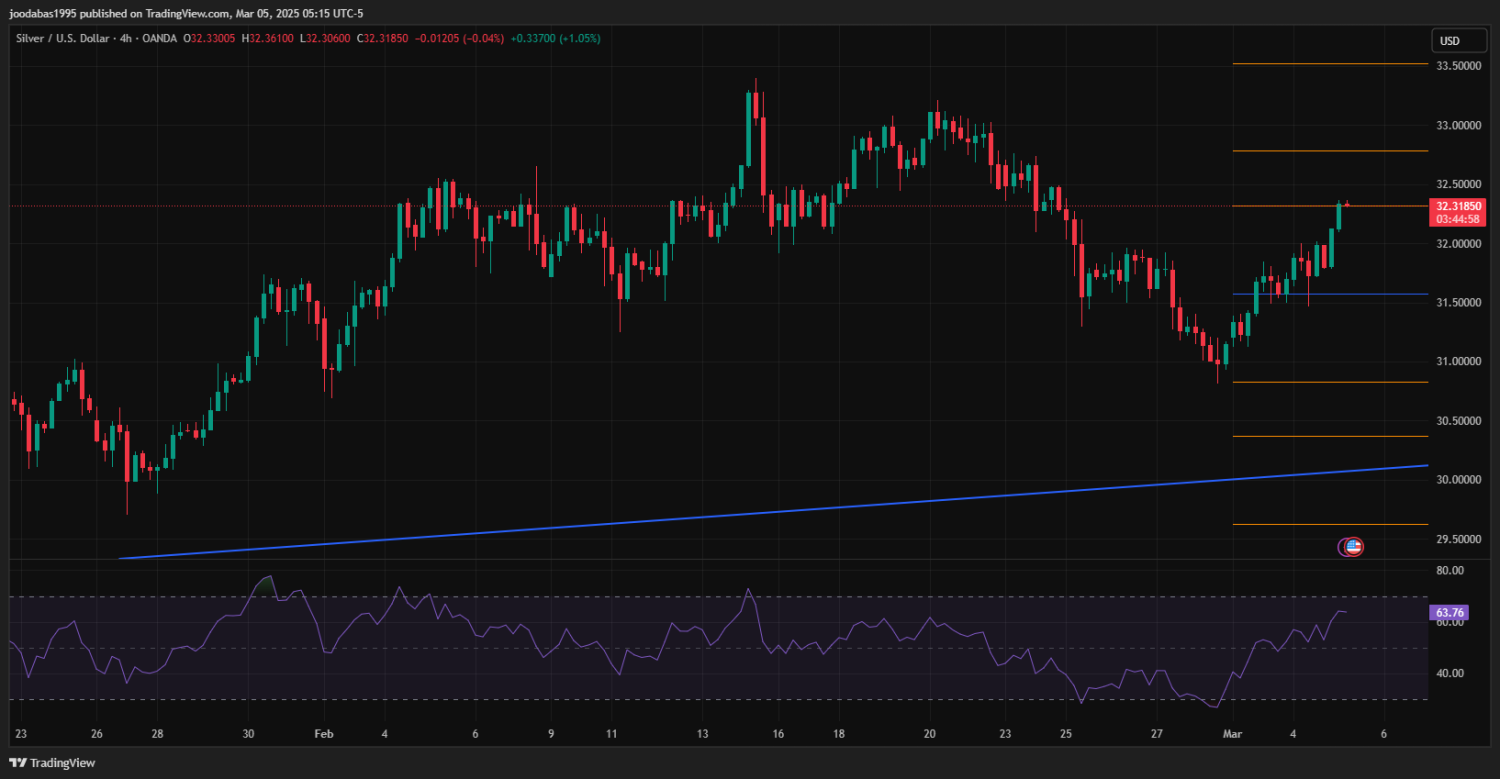
Task: Click the 9 date label on the time axis
Action: click(x=551, y=734)
